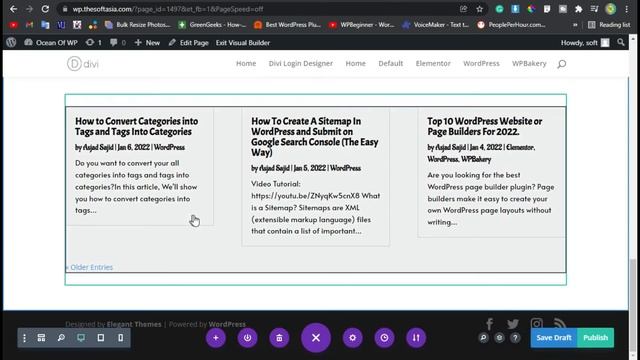Click the Publish button

596,338
